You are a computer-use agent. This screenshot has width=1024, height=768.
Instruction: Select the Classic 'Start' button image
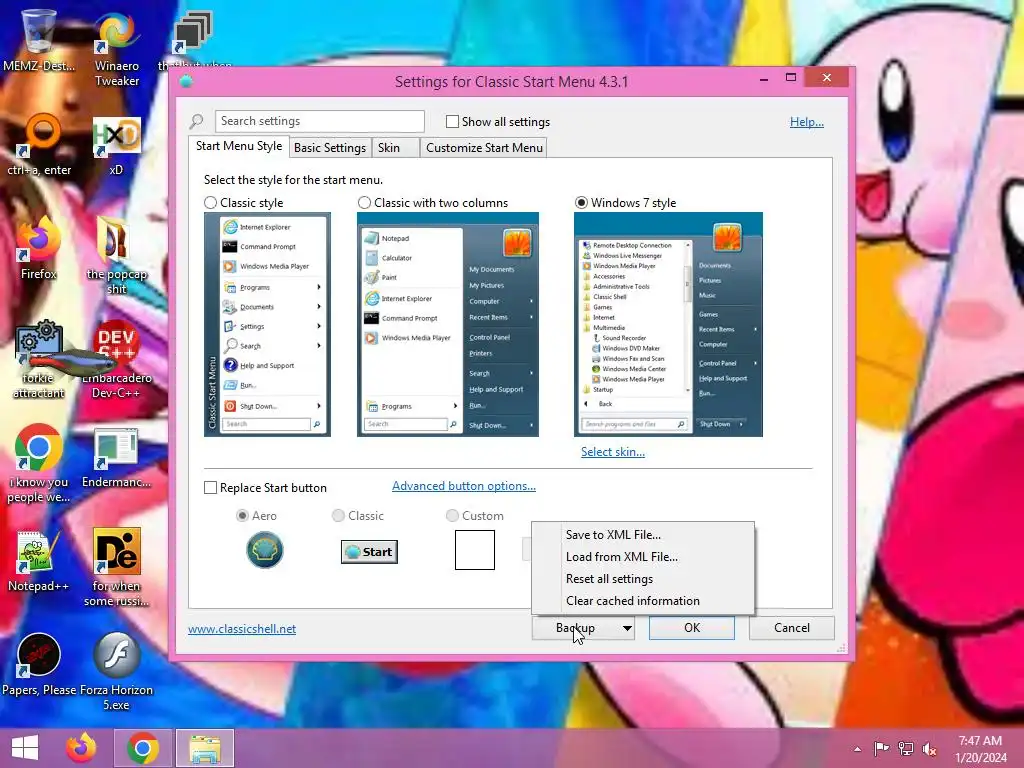pos(370,552)
